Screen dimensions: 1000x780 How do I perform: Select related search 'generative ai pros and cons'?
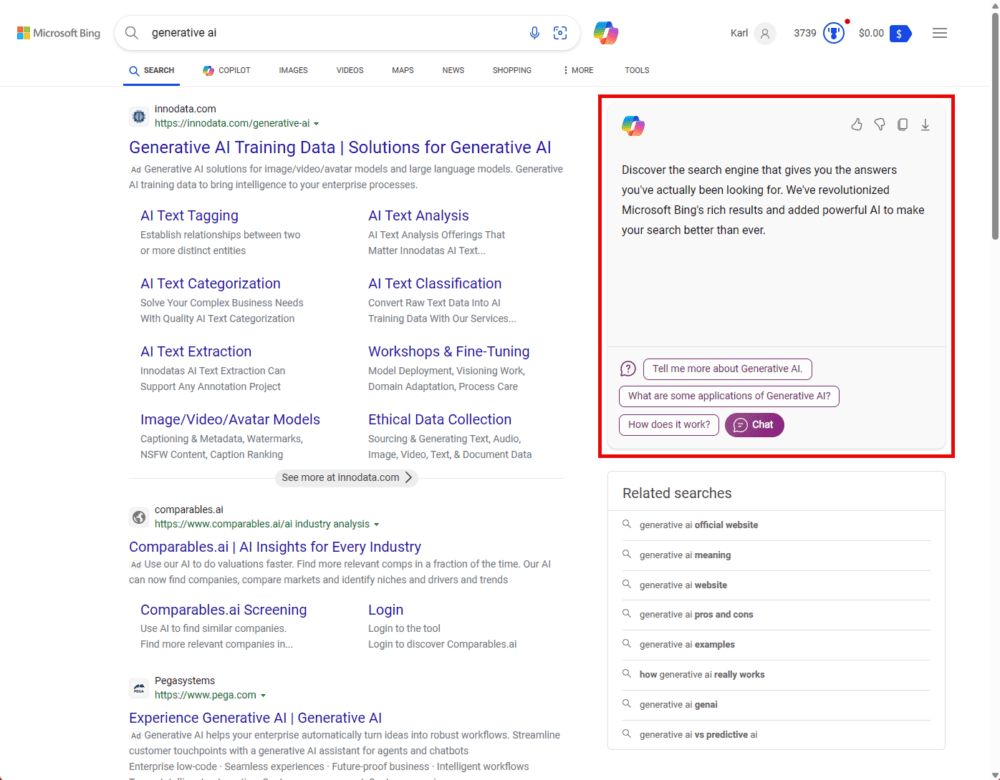pos(696,614)
